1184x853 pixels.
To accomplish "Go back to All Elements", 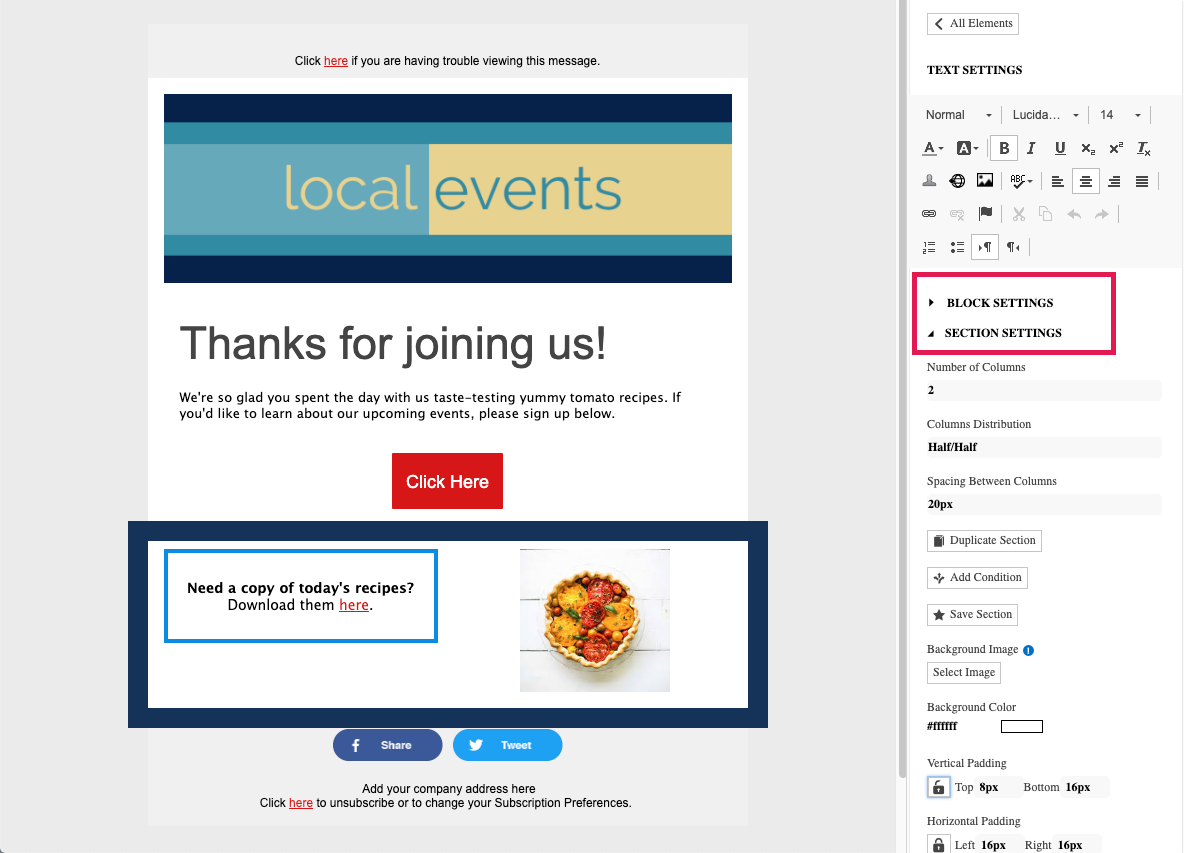I will pos(973,23).
